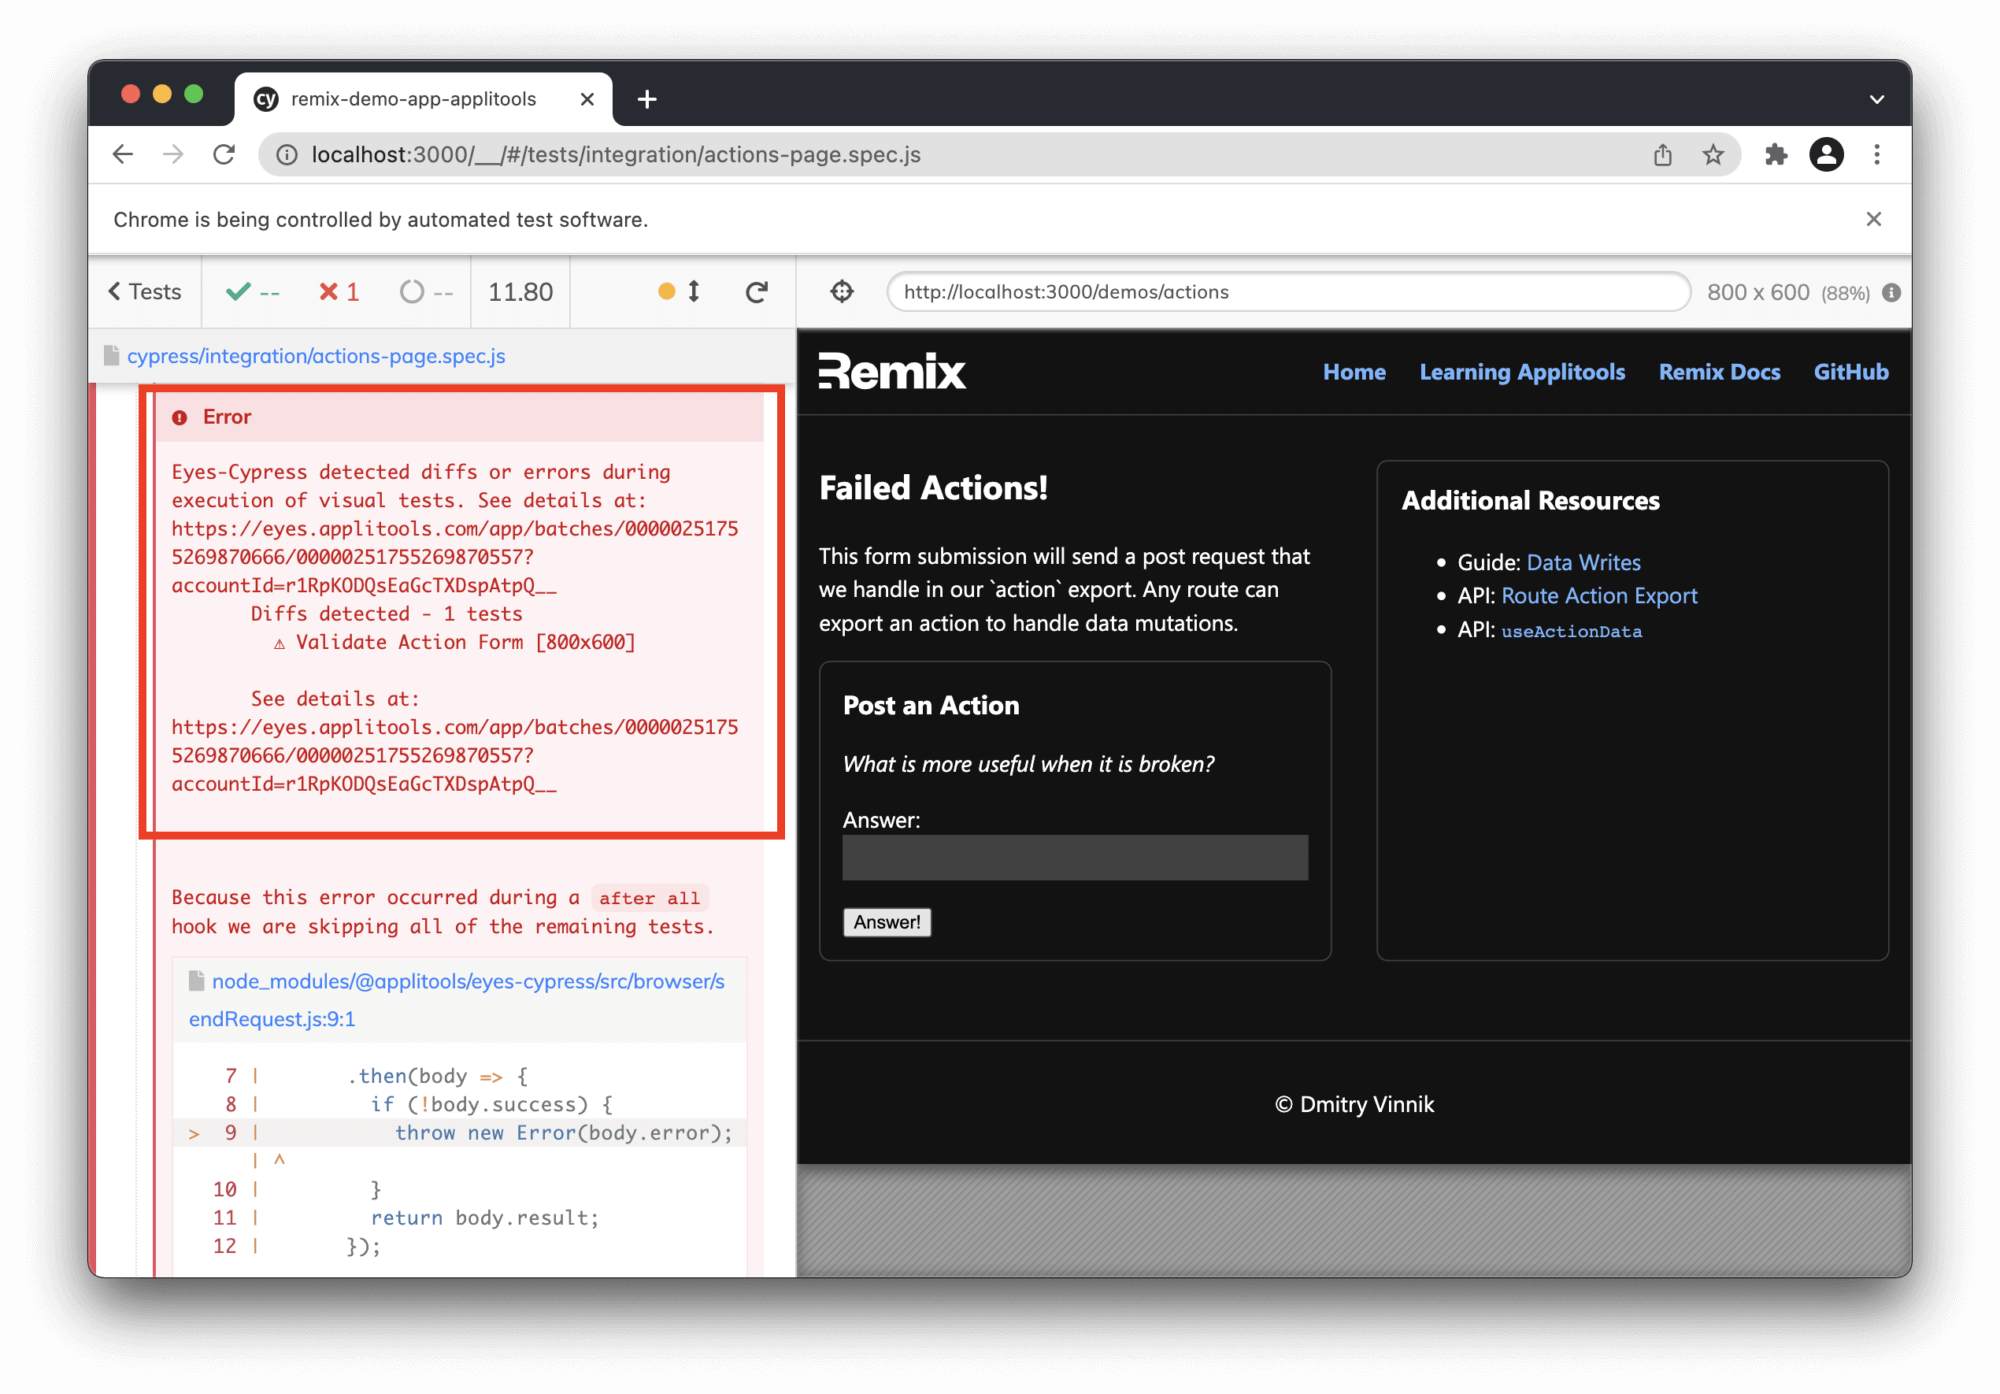Screen dimensions: 2000x1394
Task: Click the Cypress selector playground crosshair icon
Action: (842, 291)
